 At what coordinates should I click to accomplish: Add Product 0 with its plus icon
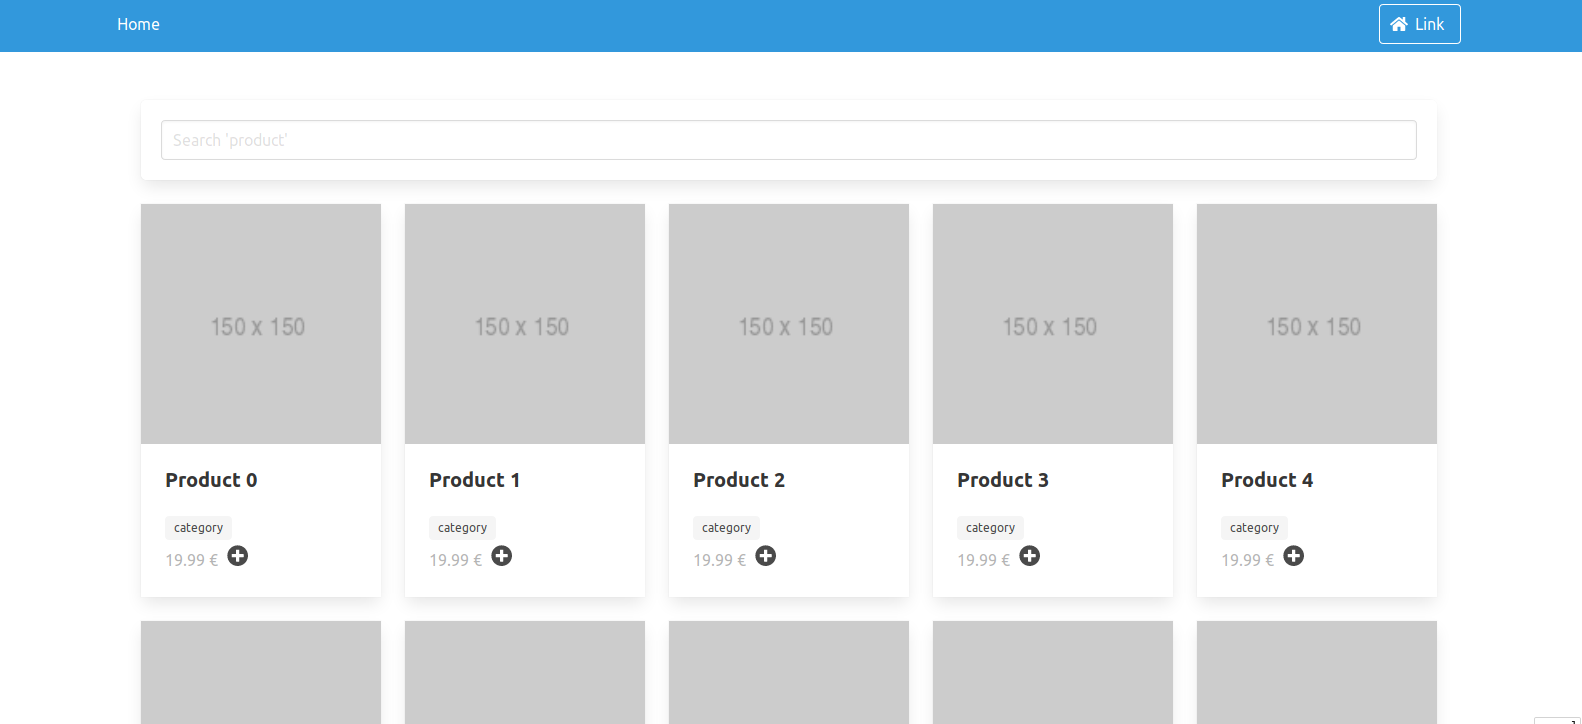pyautogui.click(x=238, y=556)
